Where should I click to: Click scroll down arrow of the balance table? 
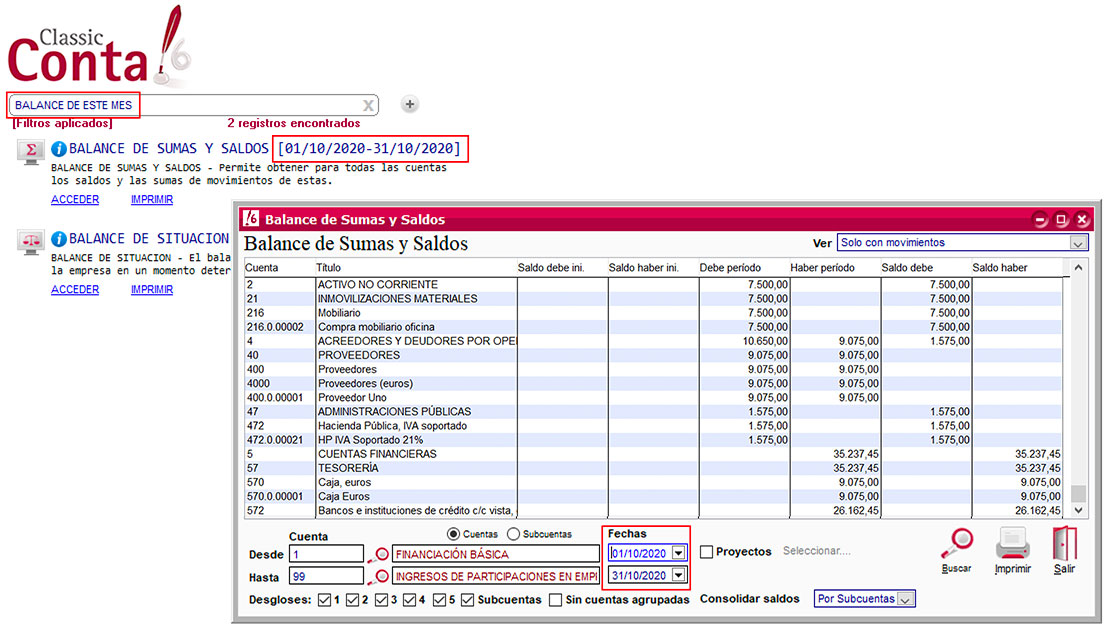point(1078,510)
